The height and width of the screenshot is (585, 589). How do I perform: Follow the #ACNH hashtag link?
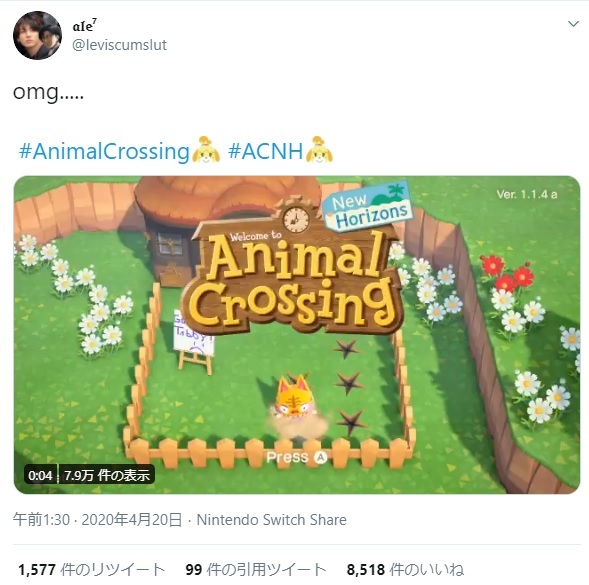(265, 152)
